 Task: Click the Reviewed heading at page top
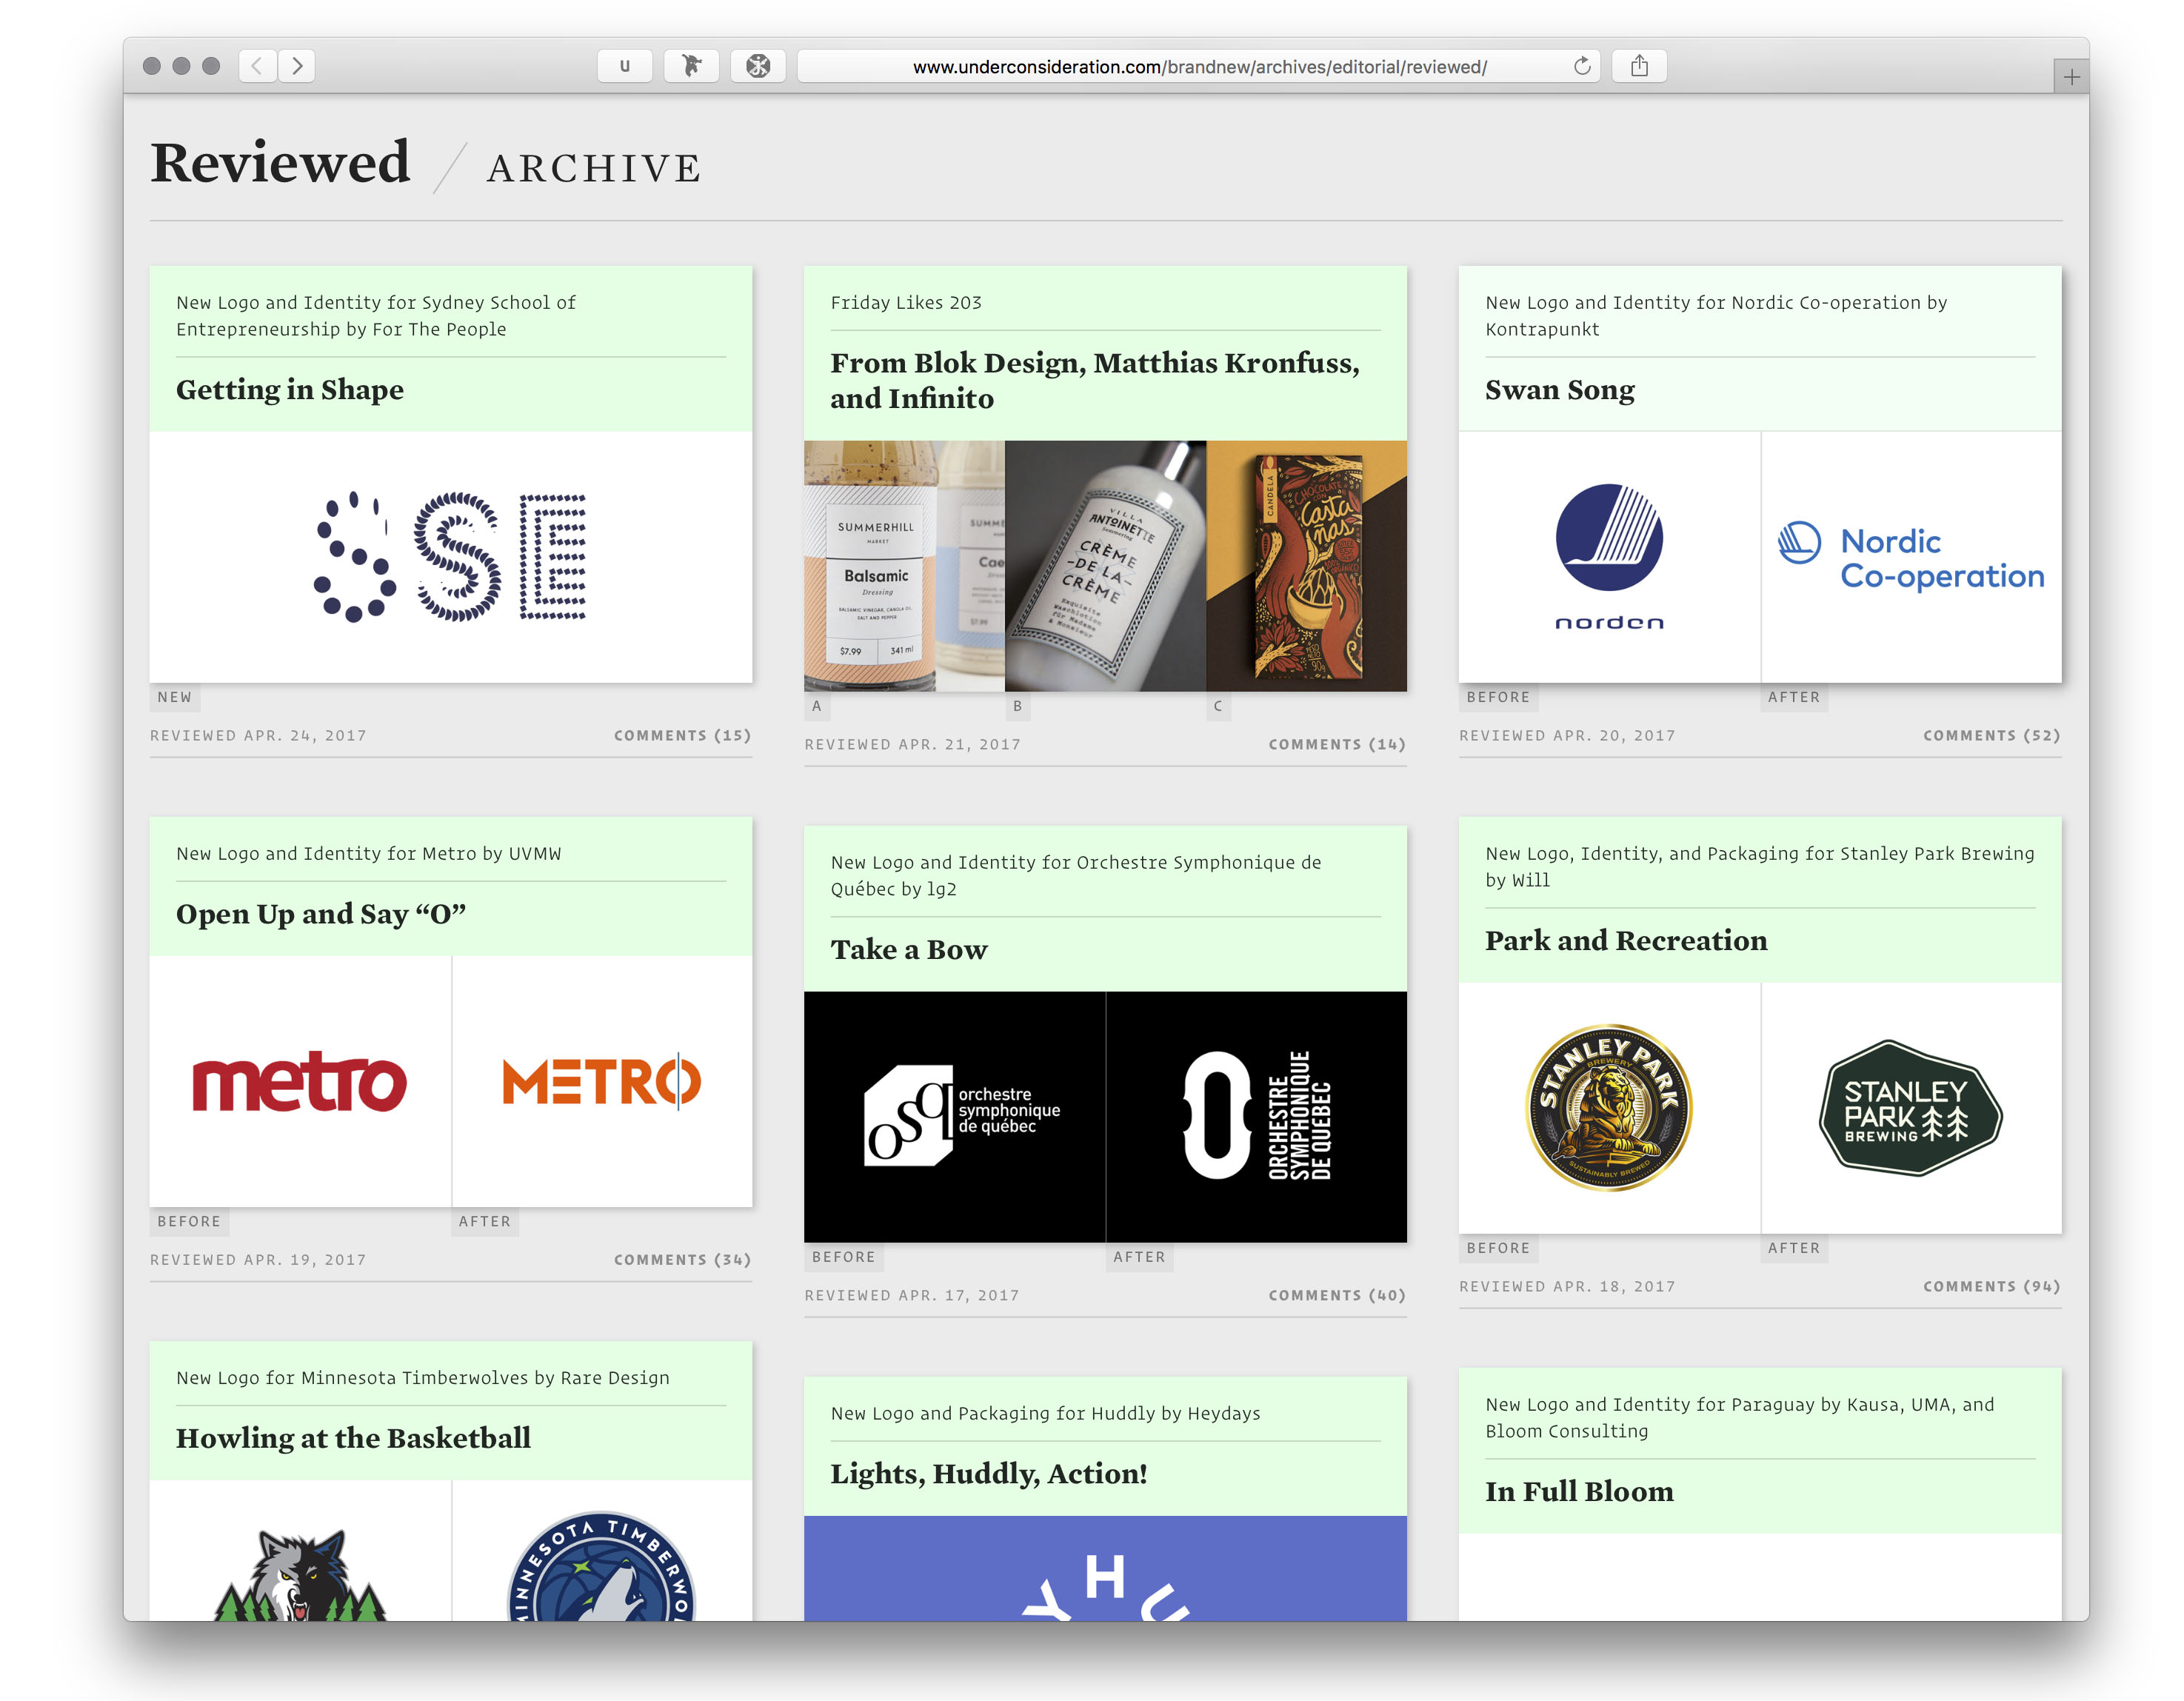click(x=281, y=163)
